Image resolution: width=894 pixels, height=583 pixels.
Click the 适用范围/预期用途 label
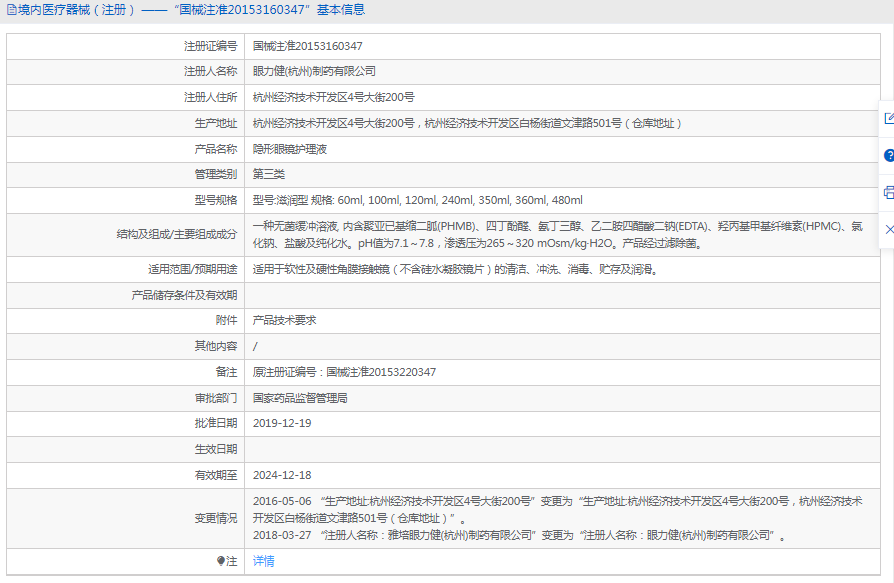pyautogui.click(x=193, y=270)
